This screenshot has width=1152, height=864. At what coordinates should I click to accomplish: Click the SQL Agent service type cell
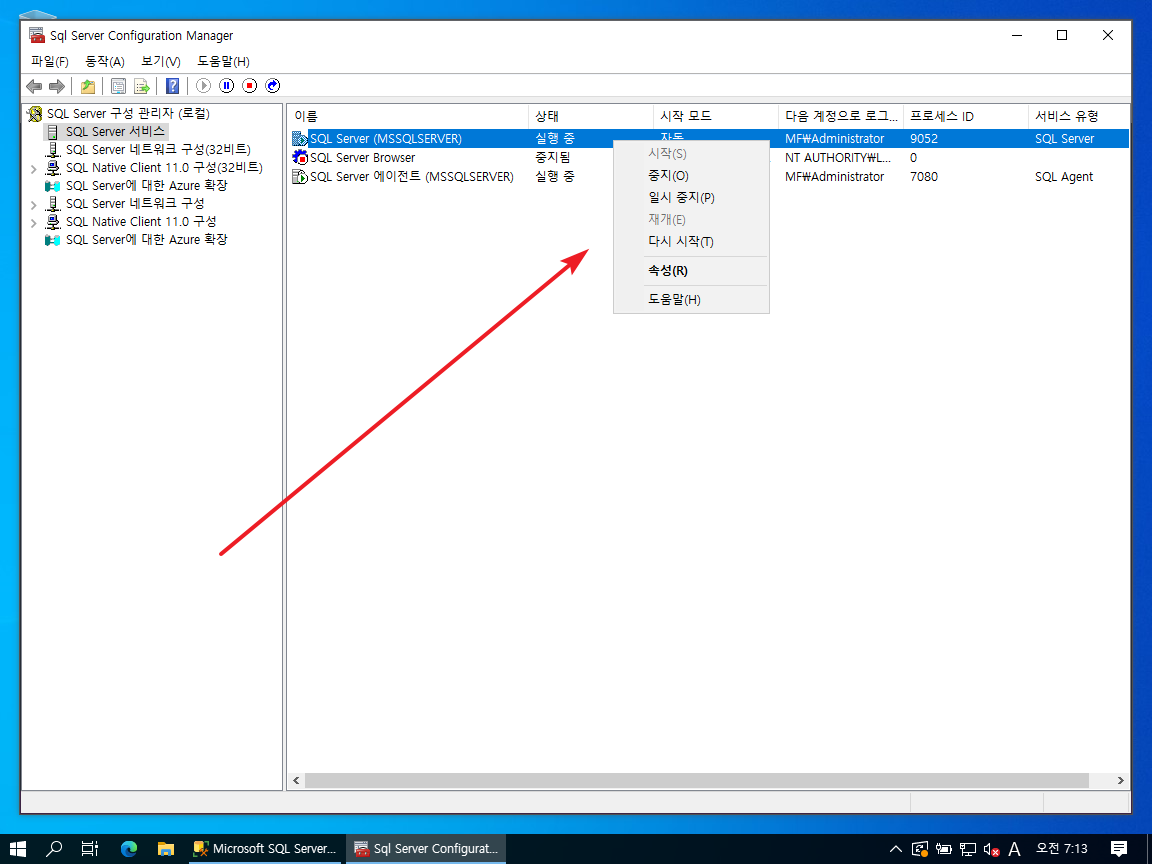point(1064,176)
